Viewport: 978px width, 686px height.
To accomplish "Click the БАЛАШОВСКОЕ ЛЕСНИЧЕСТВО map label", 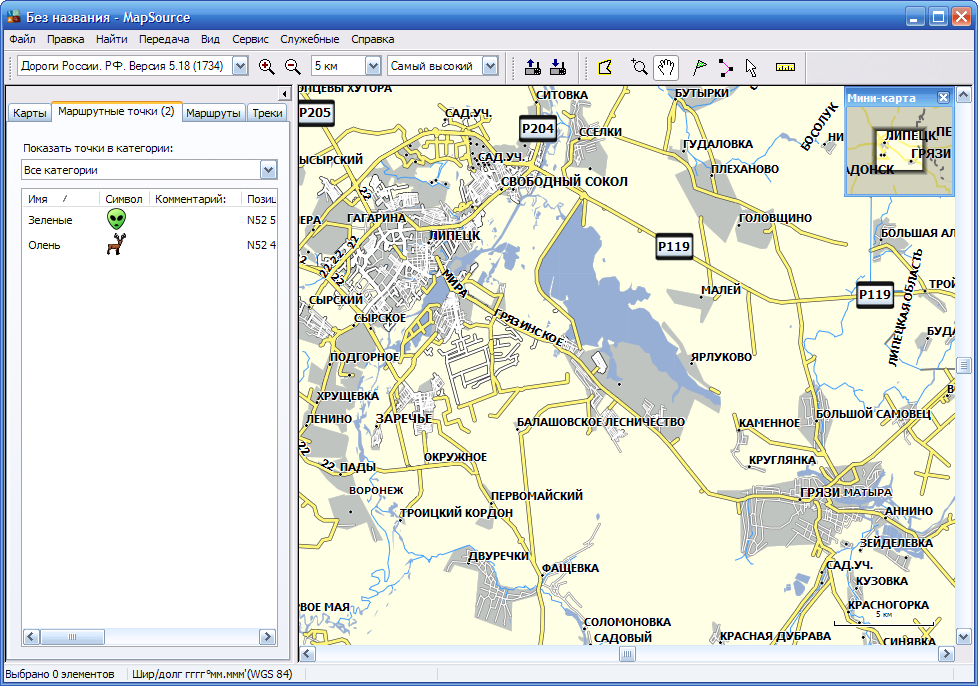I will coord(601,422).
